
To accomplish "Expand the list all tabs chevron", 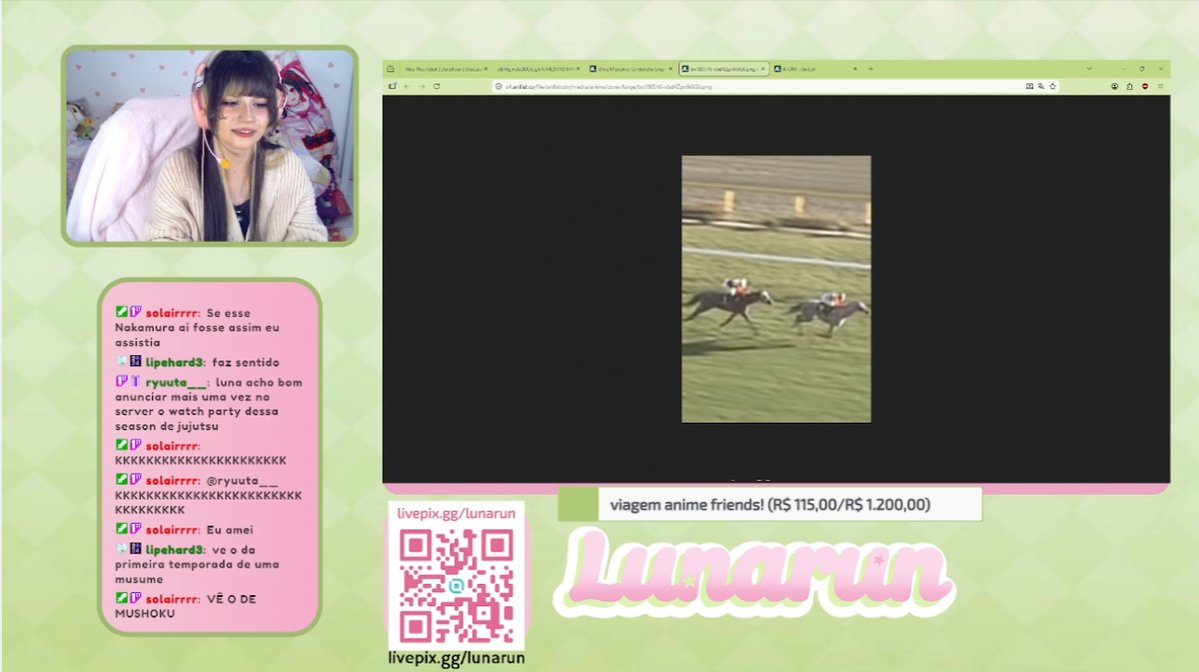I will [x=1089, y=69].
